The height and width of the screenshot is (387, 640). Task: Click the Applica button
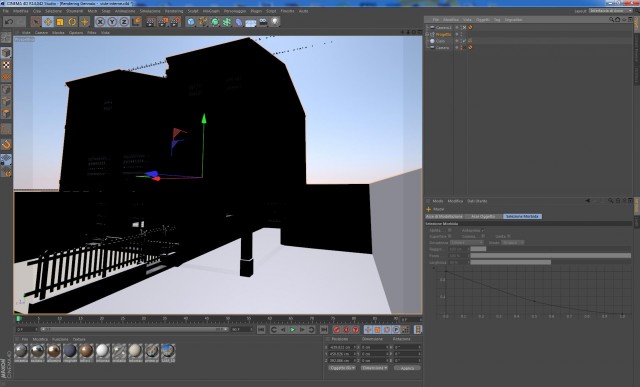(407, 368)
